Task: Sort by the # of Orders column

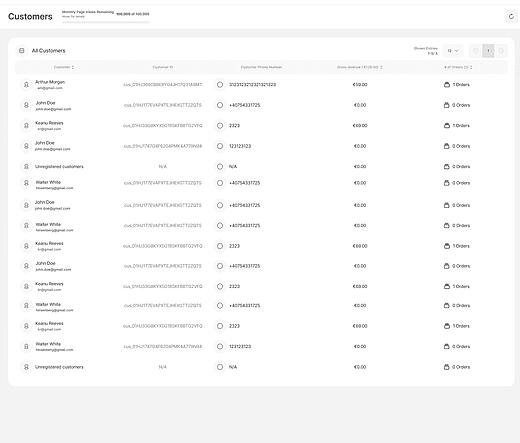Action: coord(458,67)
